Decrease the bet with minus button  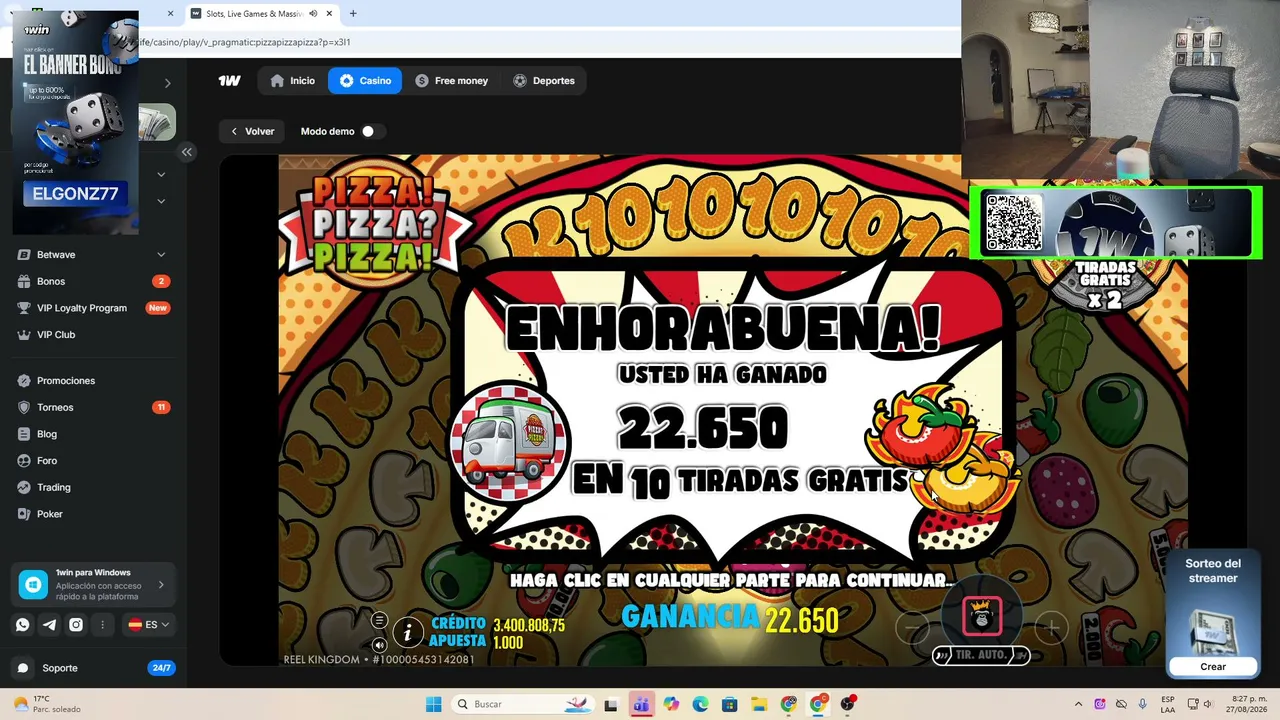point(912,628)
